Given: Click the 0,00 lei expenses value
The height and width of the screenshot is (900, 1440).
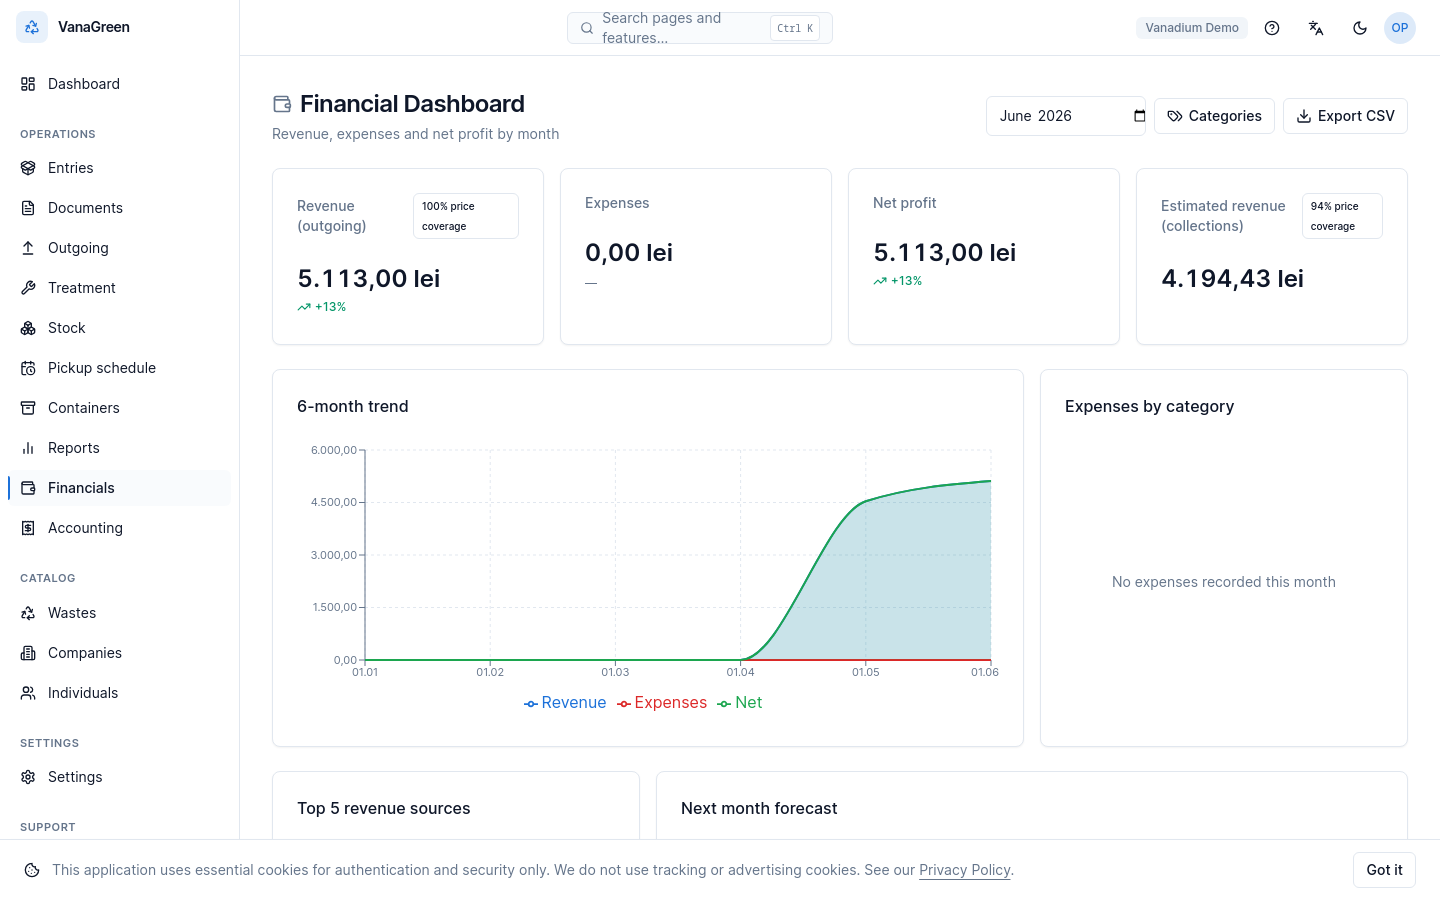Looking at the screenshot, I should point(629,253).
